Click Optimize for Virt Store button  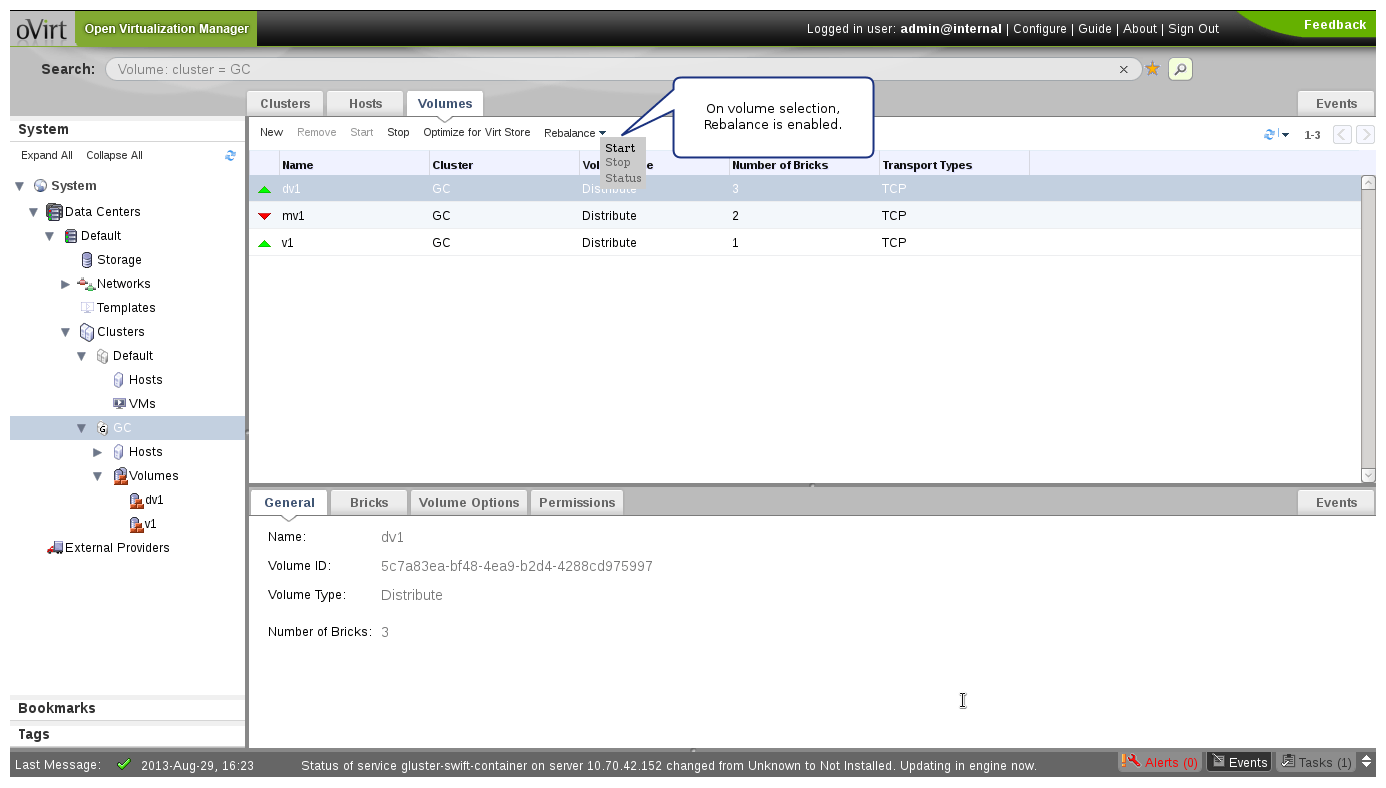pyautogui.click(x=476, y=132)
